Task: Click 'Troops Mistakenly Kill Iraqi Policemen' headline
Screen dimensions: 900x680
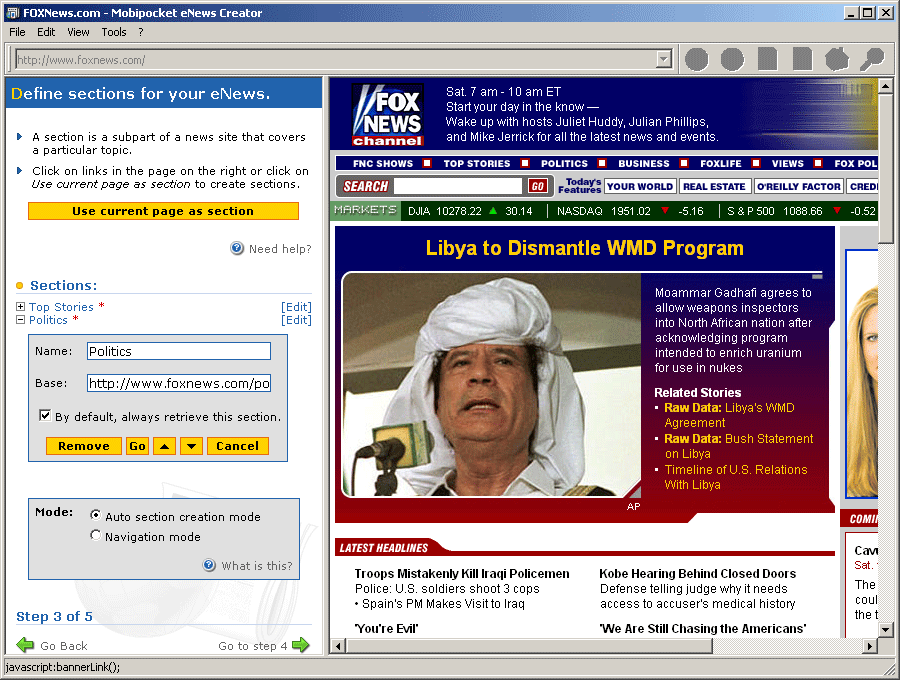Action: [462, 573]
